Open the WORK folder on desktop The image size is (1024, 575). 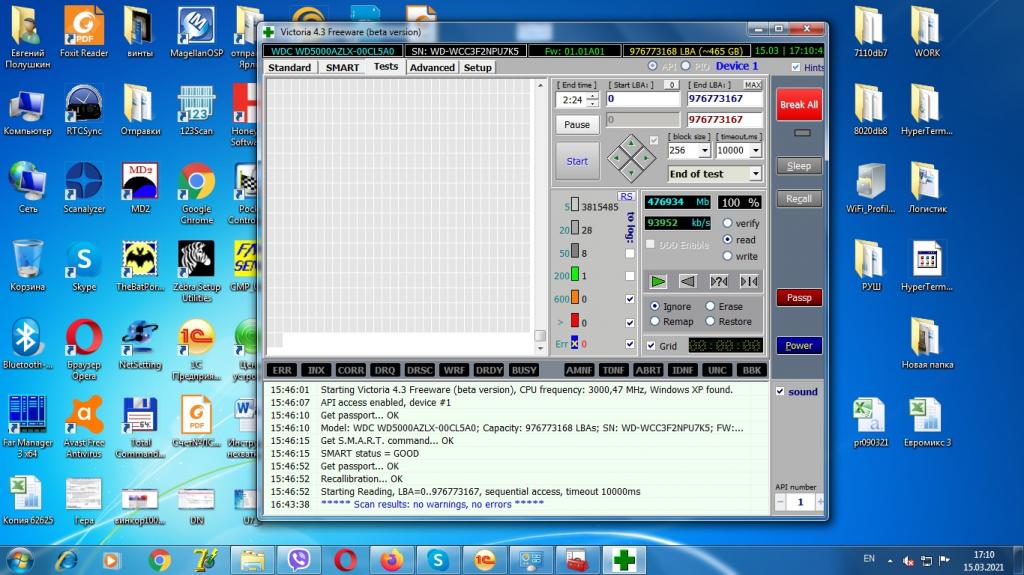click(927, 33)
